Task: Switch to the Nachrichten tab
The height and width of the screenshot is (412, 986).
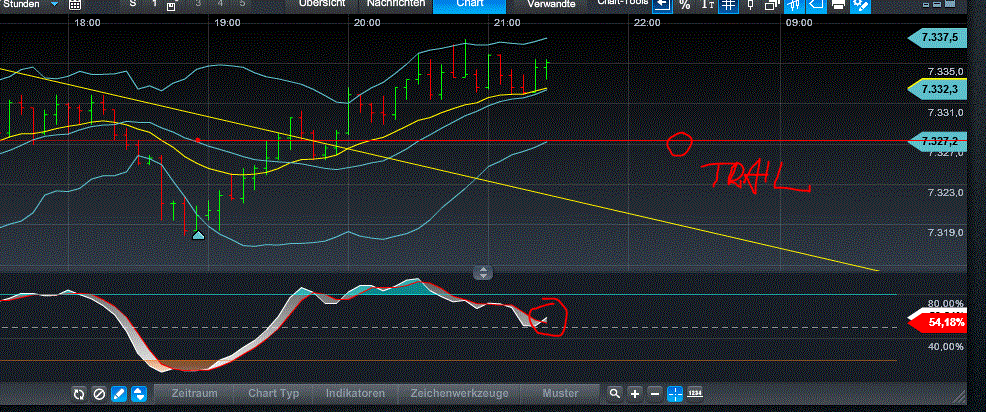Action: (396, 4)
